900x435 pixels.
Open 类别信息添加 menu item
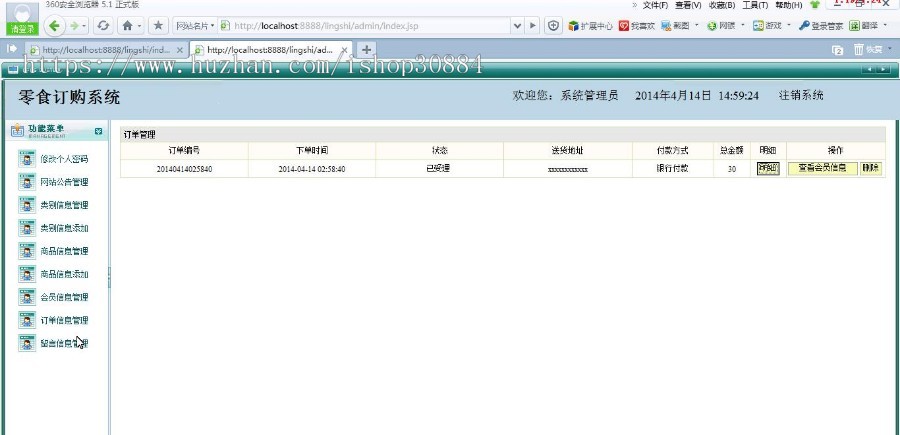click(64, 228)
